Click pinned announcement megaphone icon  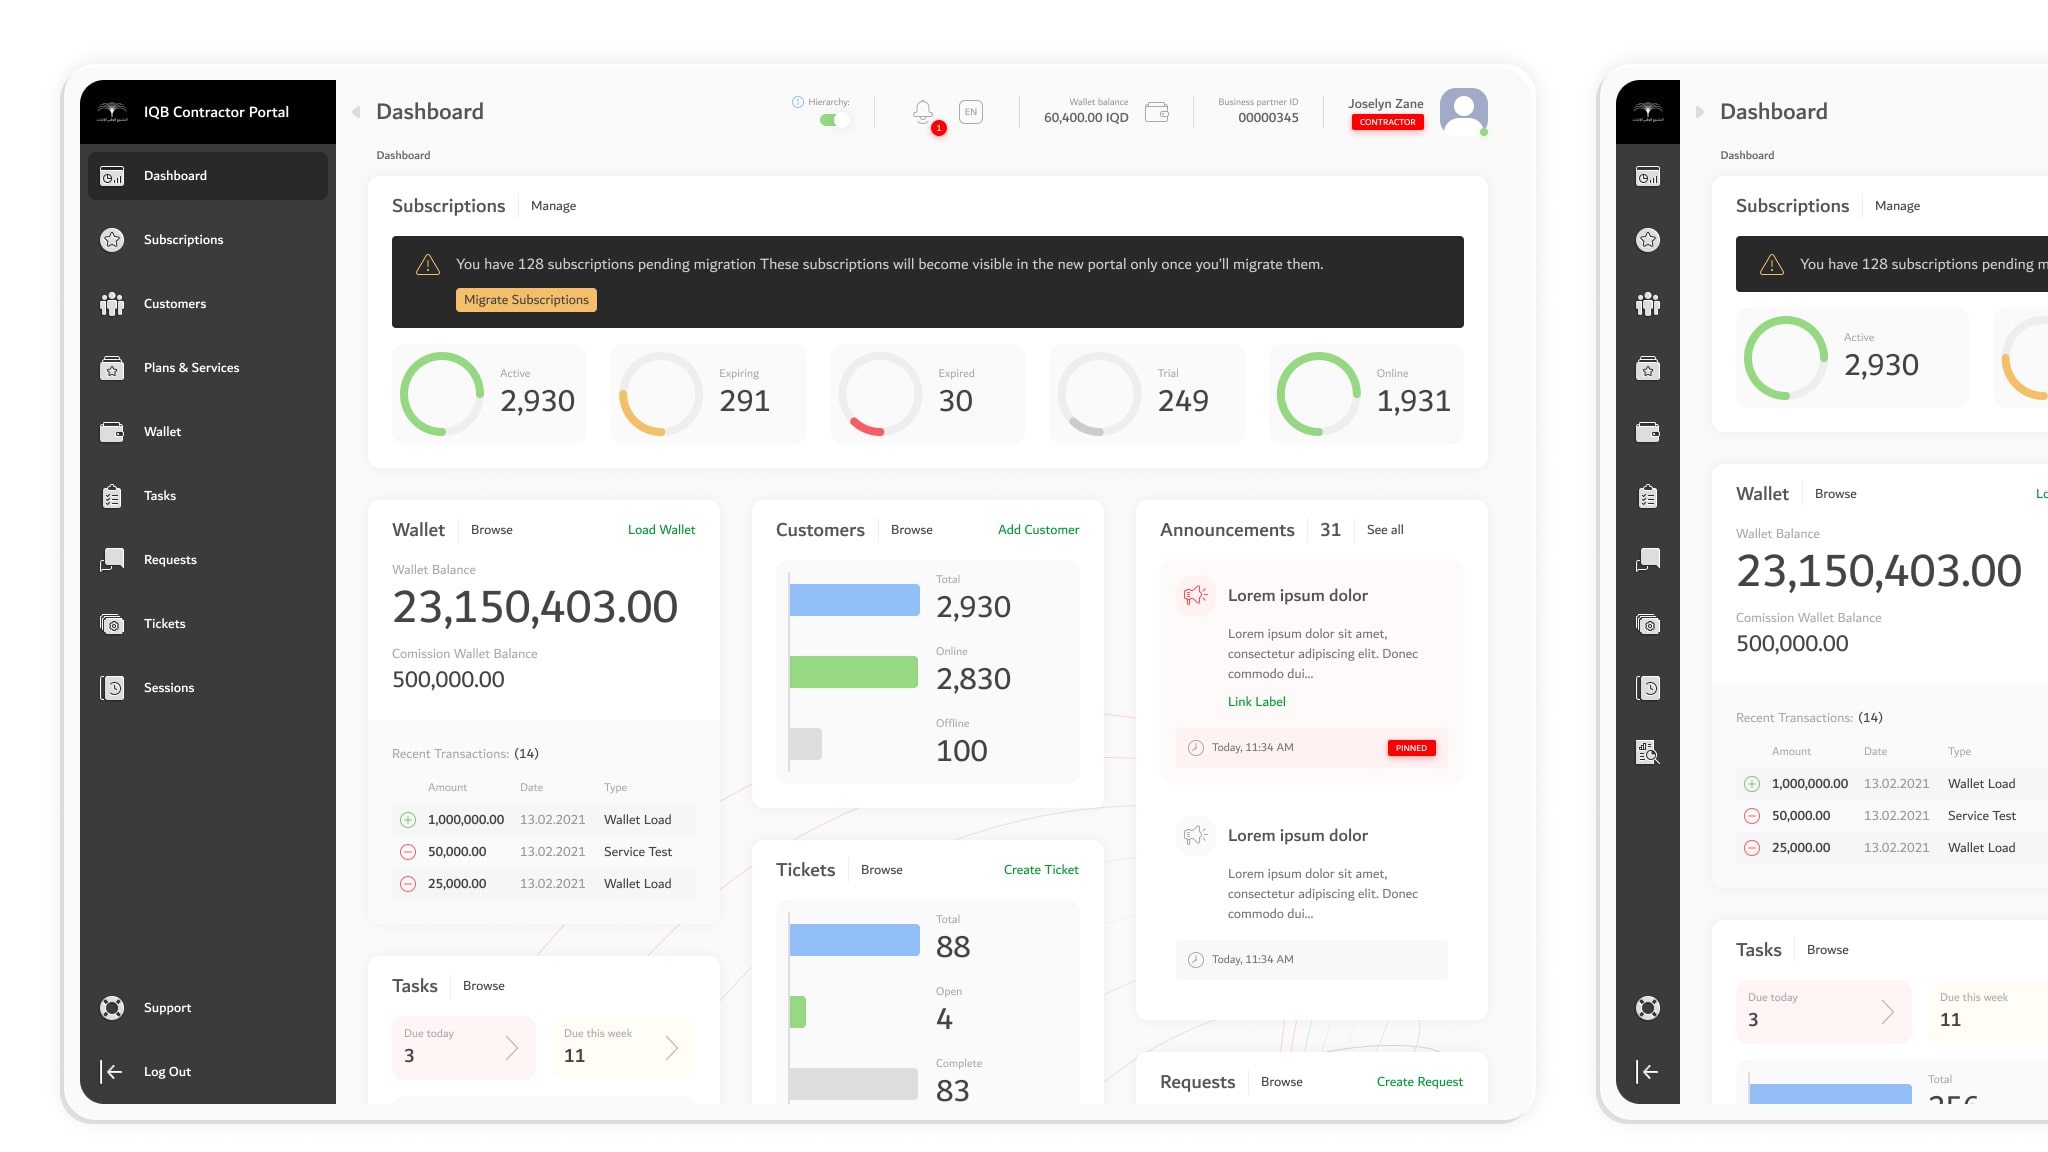(x=1195, y=595)
